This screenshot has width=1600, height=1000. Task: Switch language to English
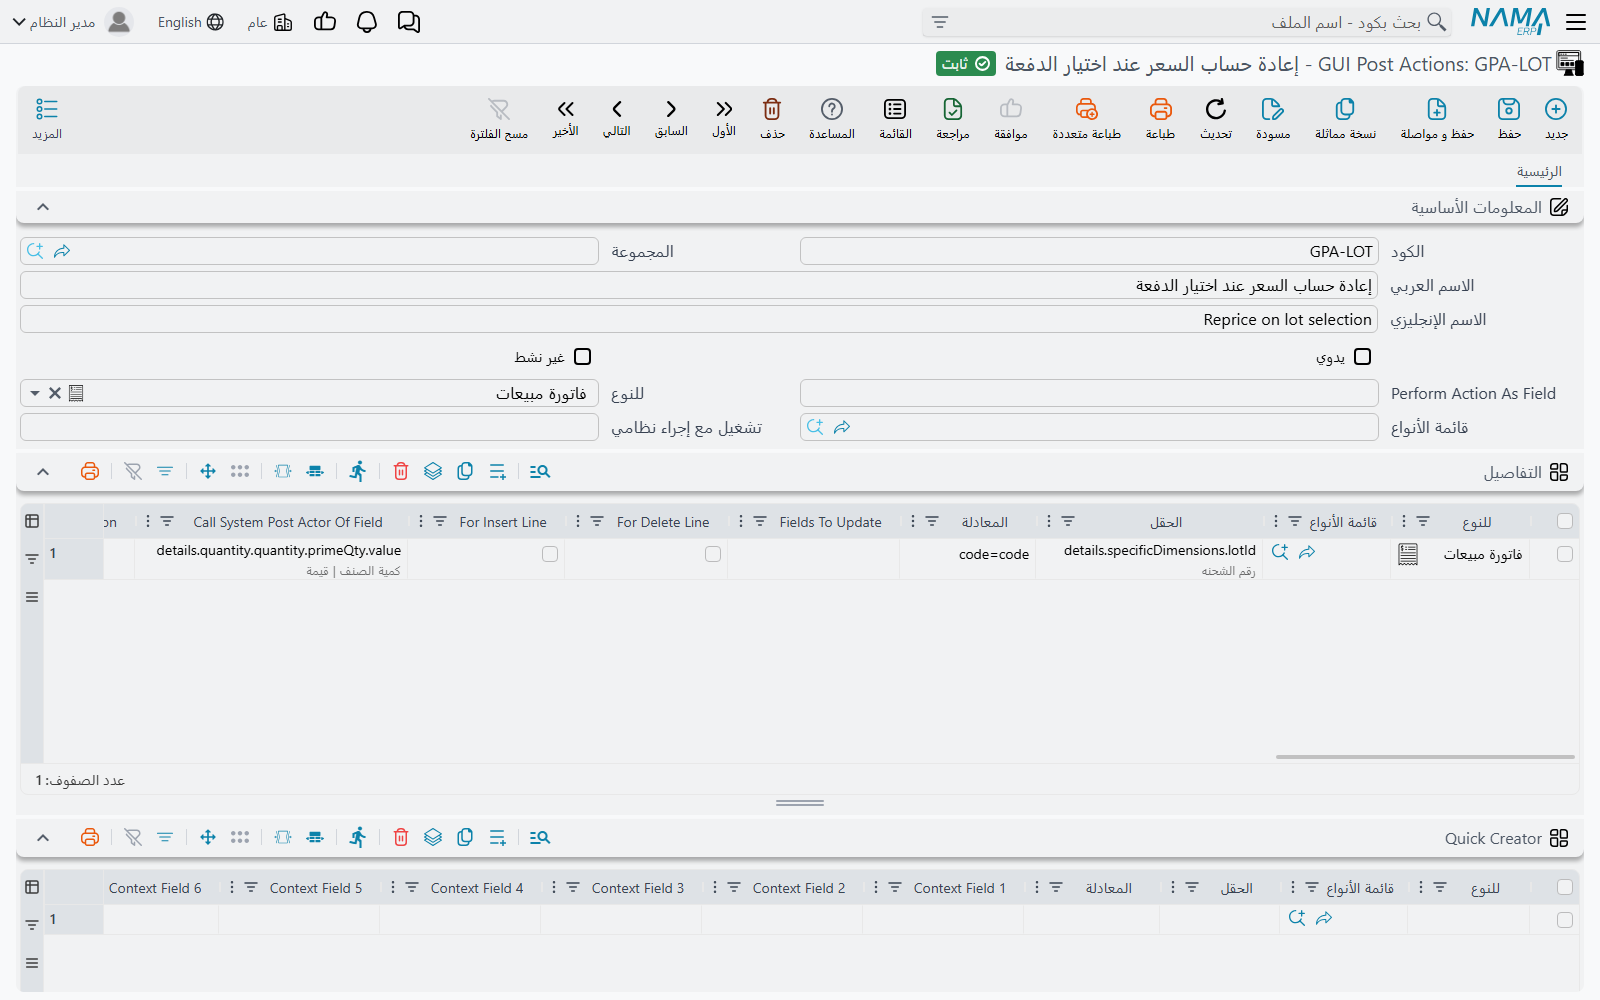pyautogui.click(x=191, y=22)
